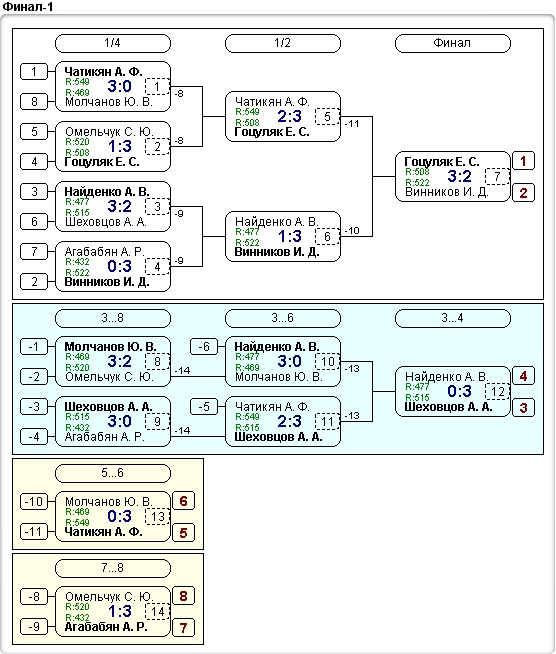This screenshot has width=556, height=654.
Task: Click the 1/4 round header
Action: point(113,43)
